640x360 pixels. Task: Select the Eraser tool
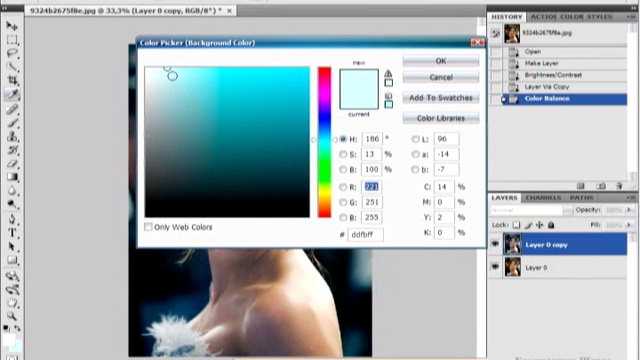(x=12, y=163)
